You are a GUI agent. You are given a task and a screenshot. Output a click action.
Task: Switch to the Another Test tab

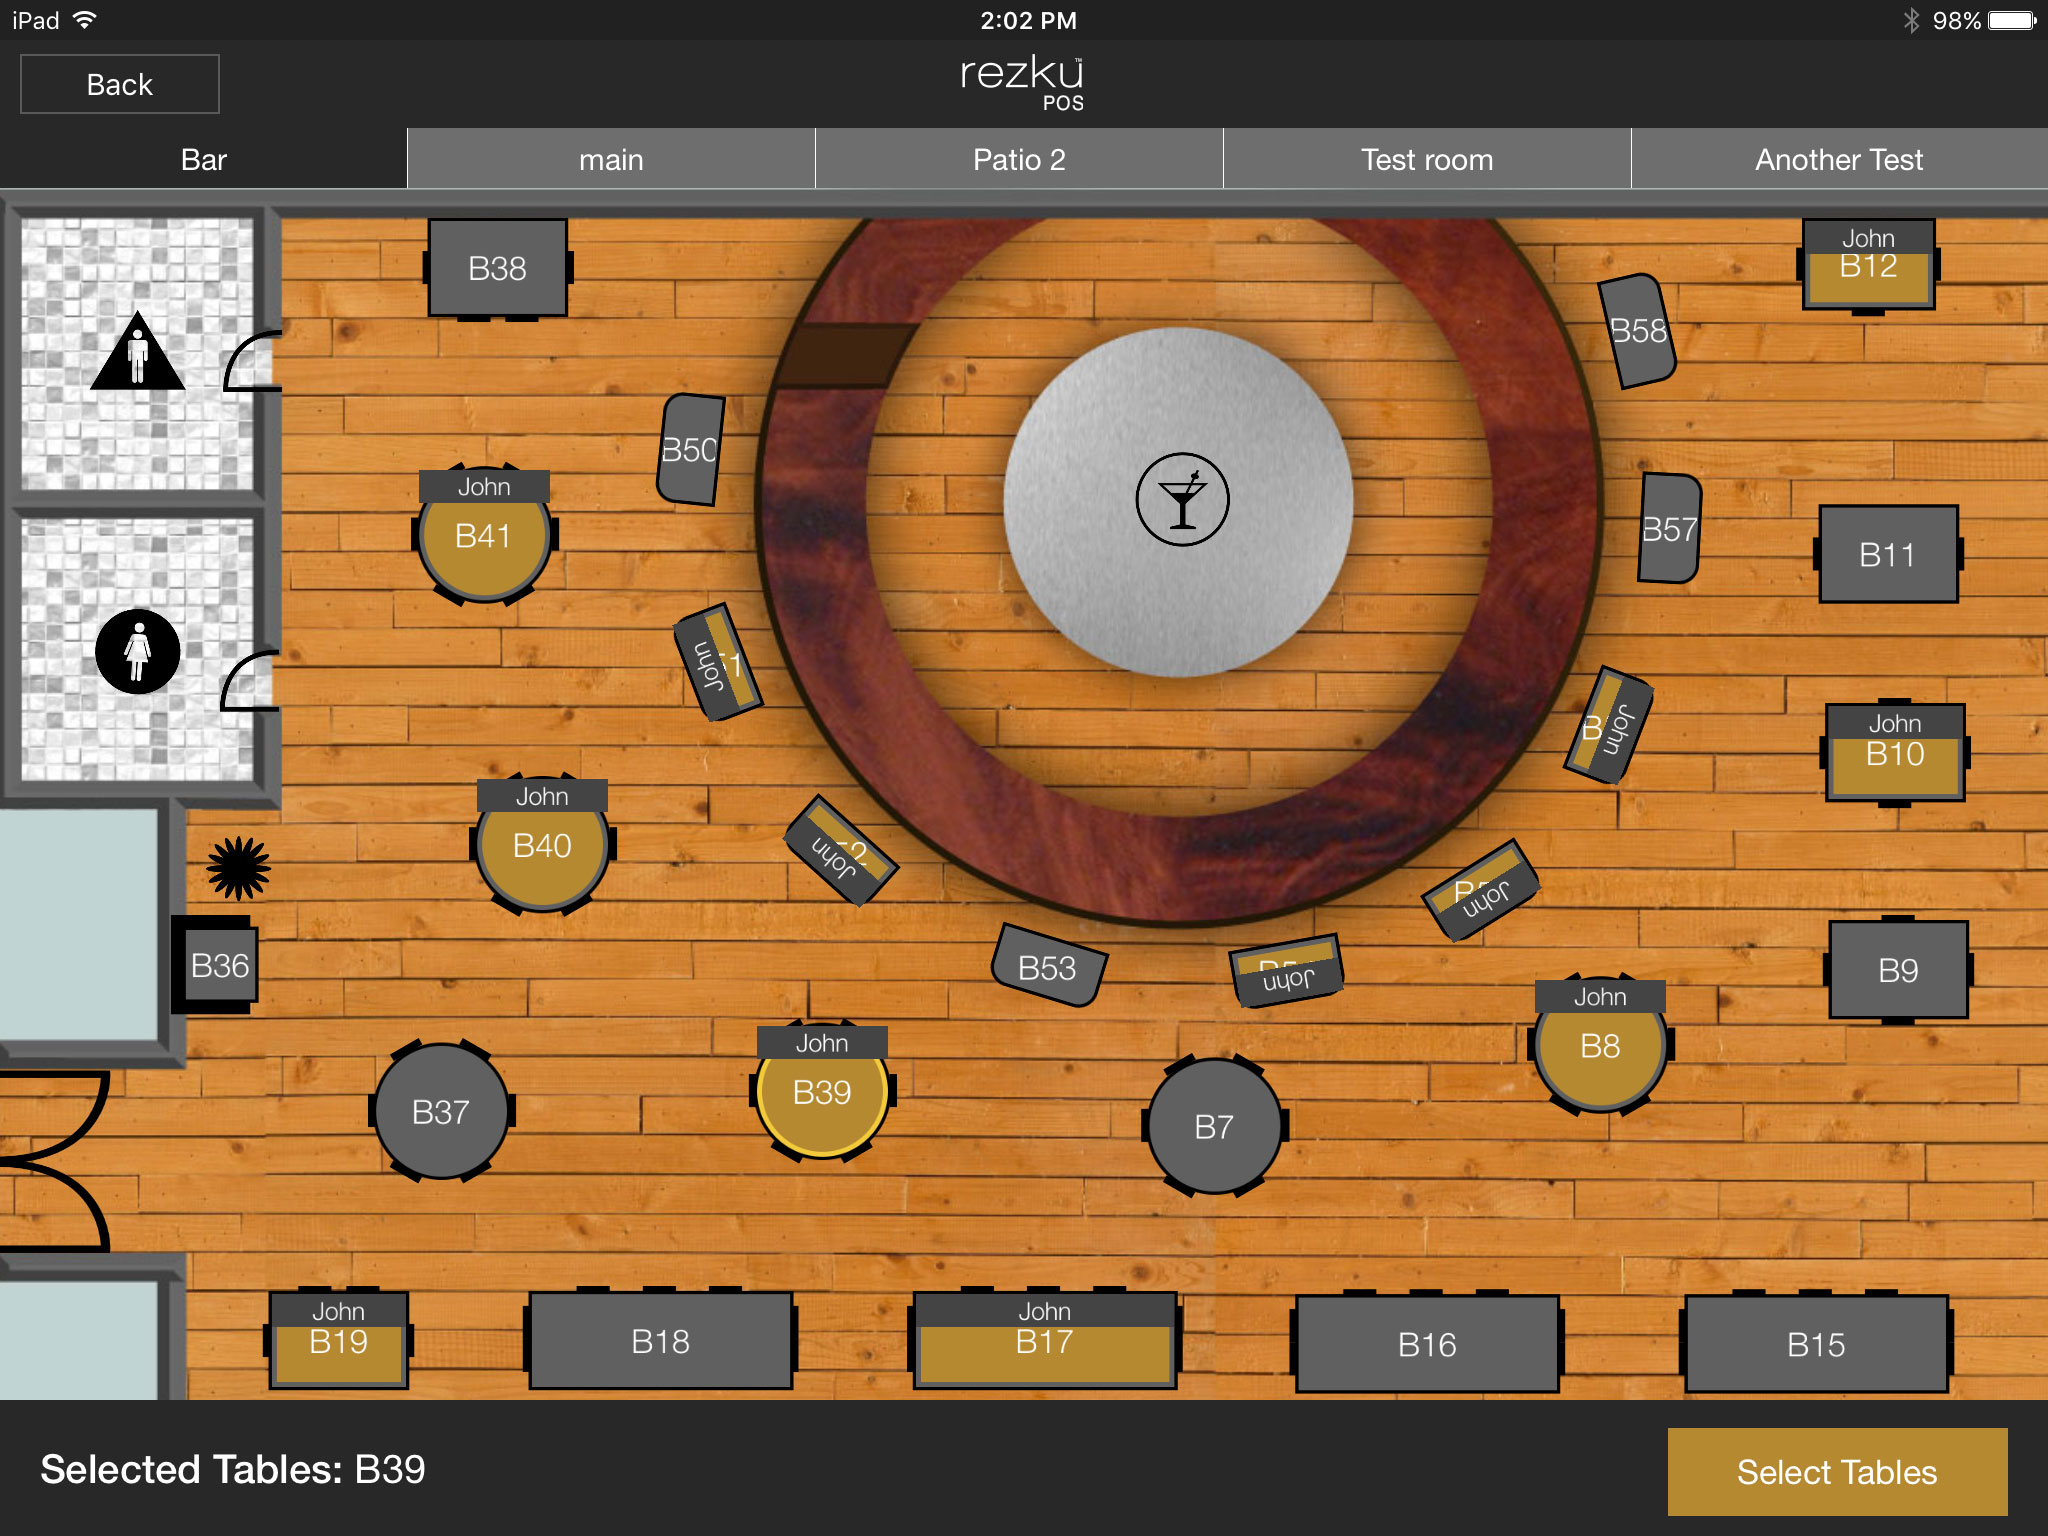click(1839, 160)
